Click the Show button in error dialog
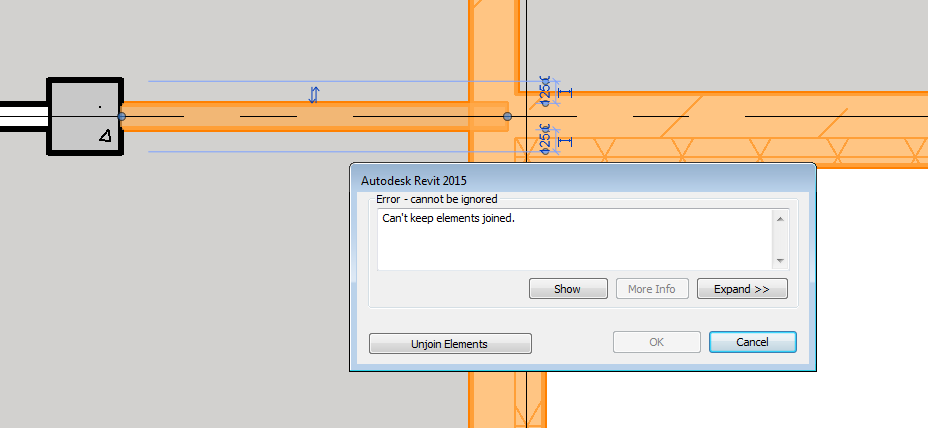The height and width of the screenshot is (428, 928). (568, 289)
